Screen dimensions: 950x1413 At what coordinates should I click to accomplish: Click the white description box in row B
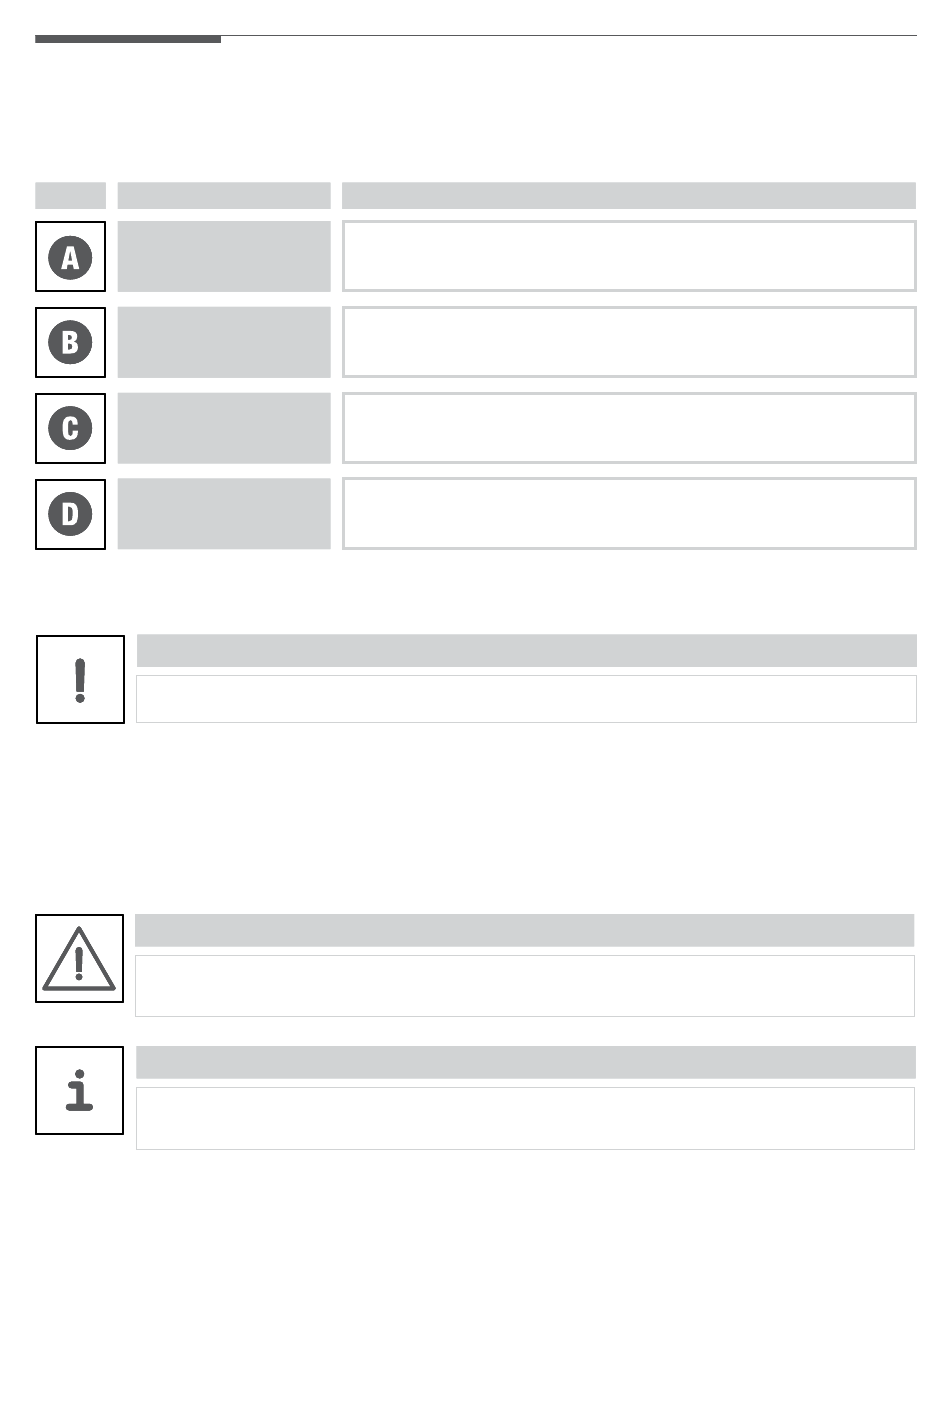coord(629,342)
